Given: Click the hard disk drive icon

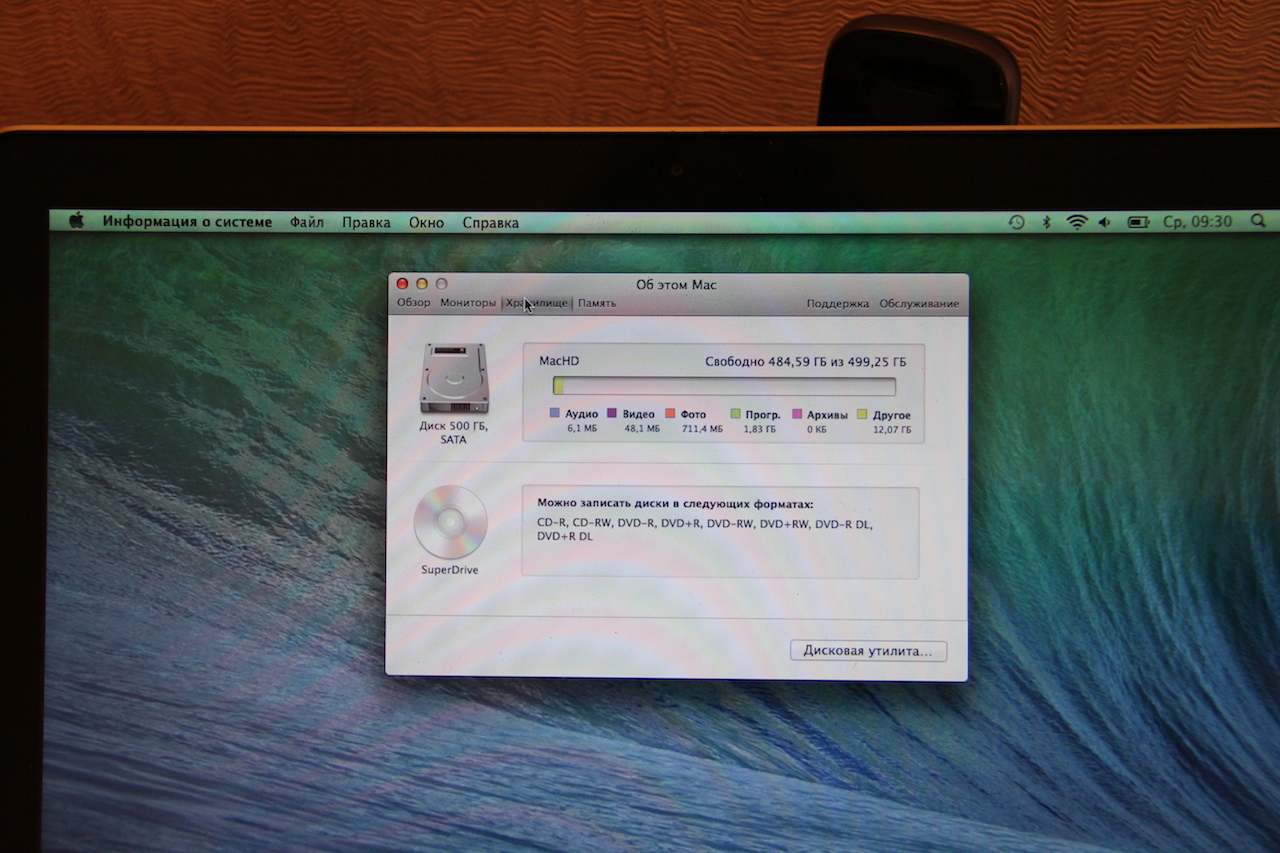Looking at the screenshot, I should click(454, 378).
